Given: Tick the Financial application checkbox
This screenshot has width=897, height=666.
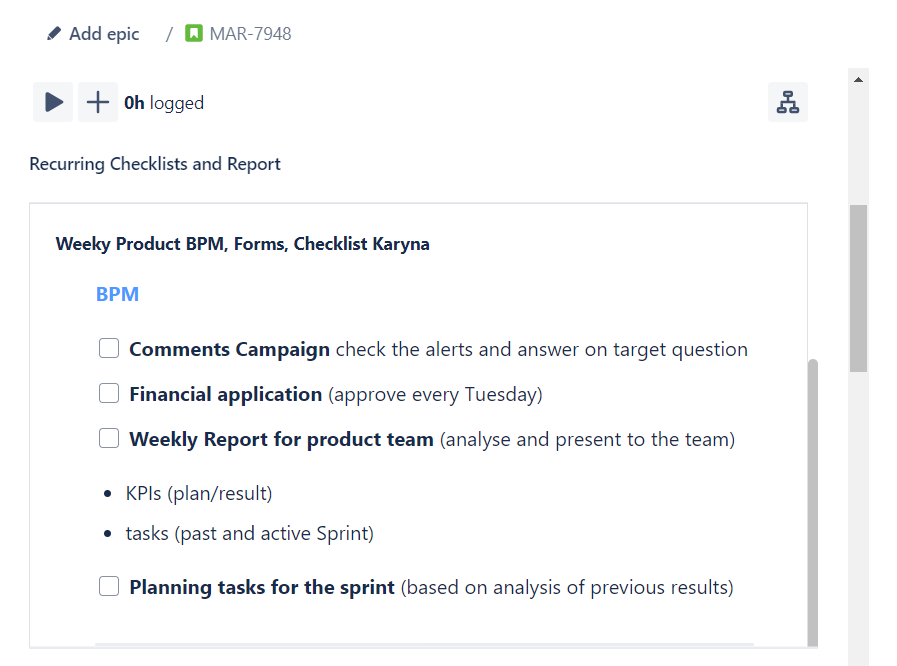Looking at the screenshot, I should (109, 393).
